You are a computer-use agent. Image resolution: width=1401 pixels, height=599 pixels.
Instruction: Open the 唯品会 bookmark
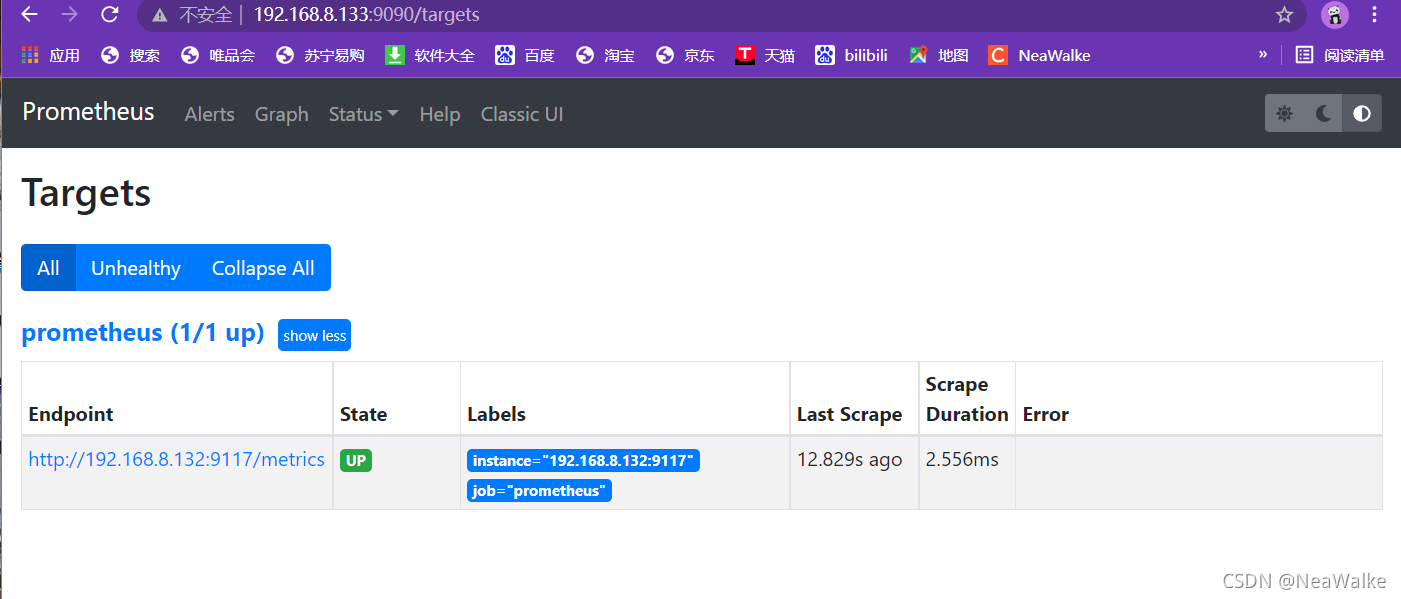point(218,55)
